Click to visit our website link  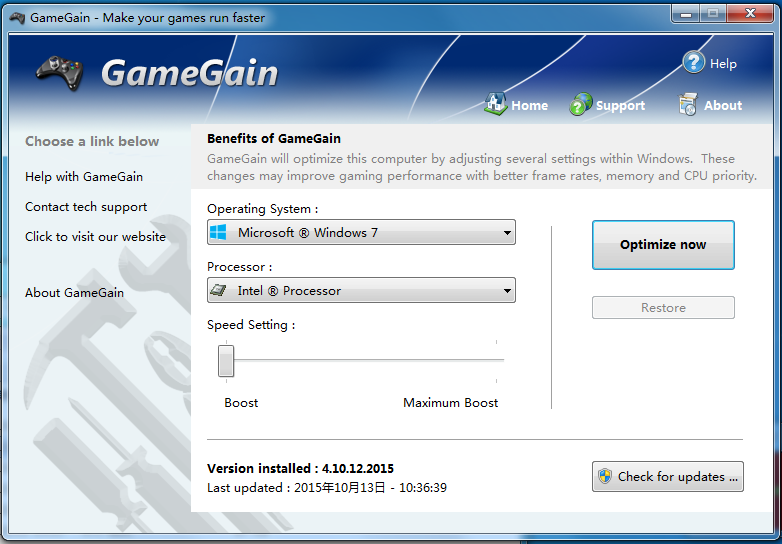click(x=95, y=237)
